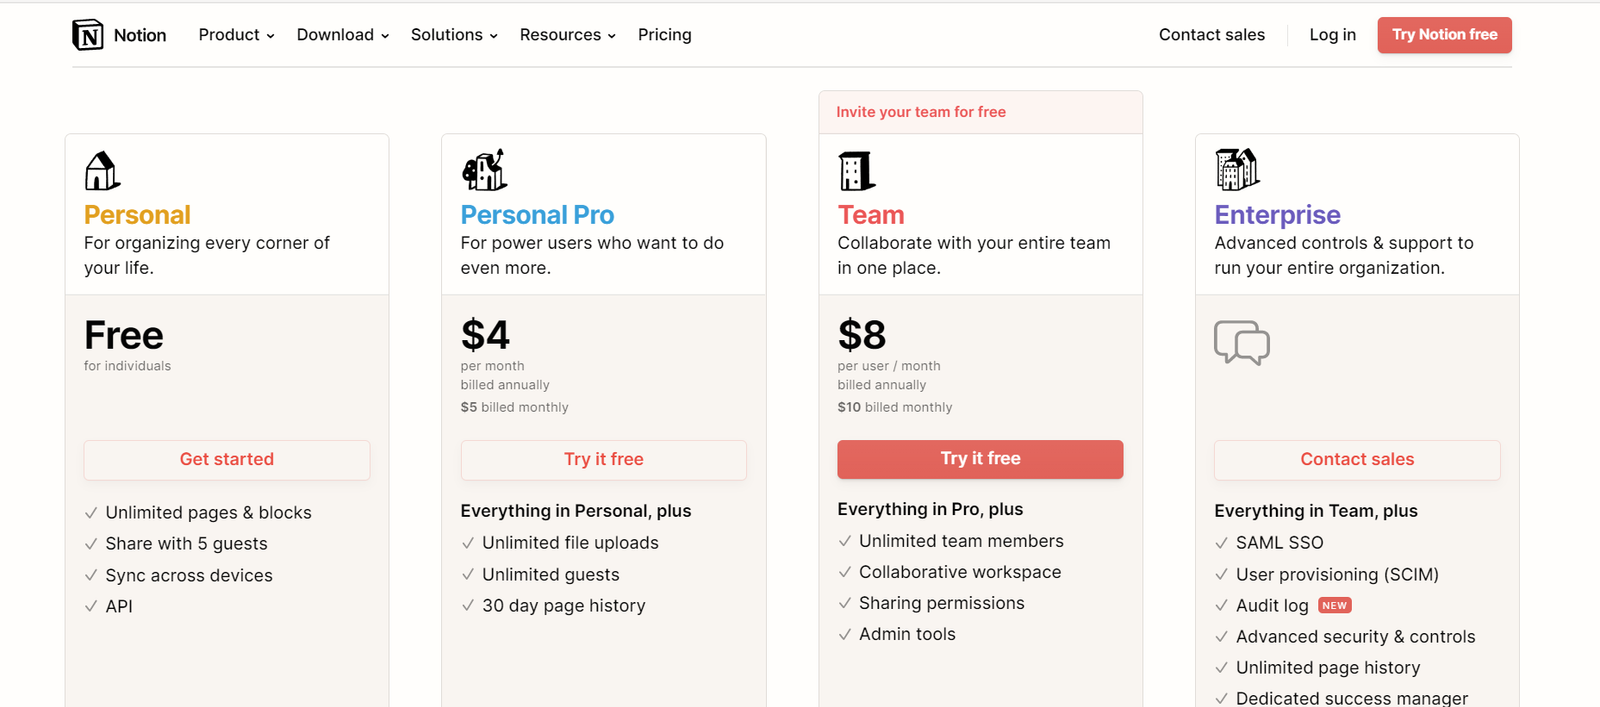
Task: Click the Try Notion free button
Action: (x=1445, y=35)
